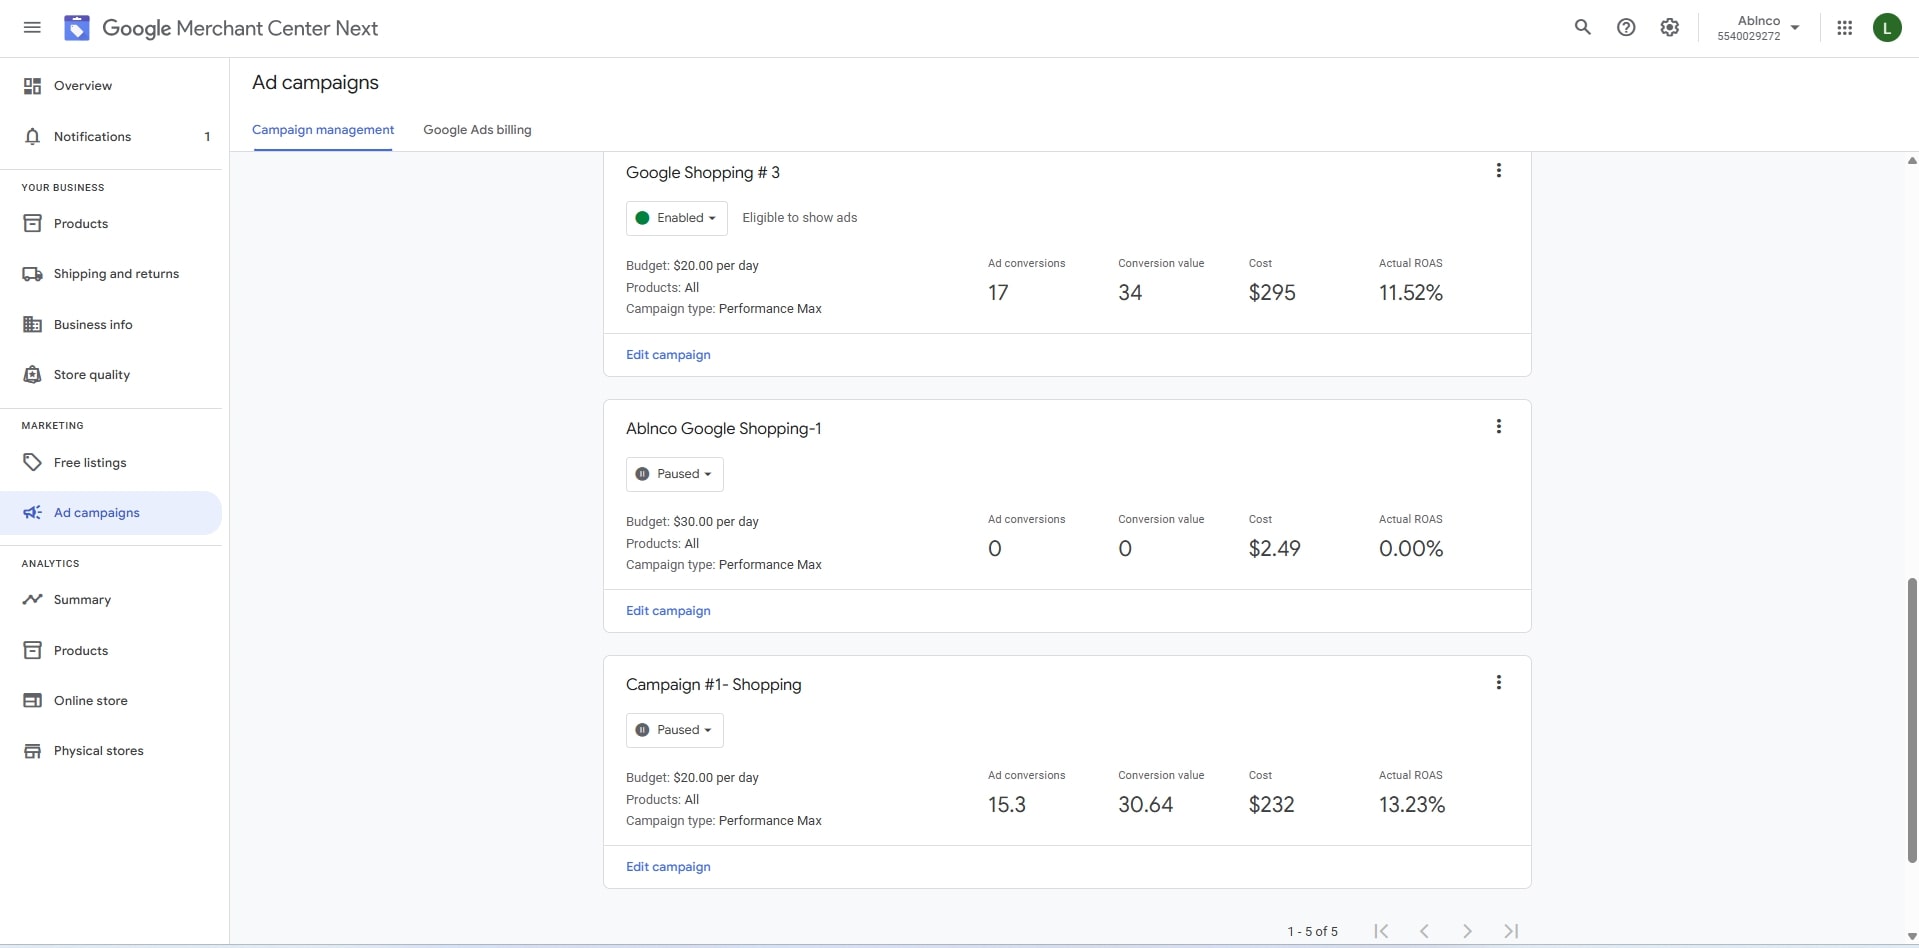
Task: Go to previous page of campaigns
Action: click(1424, 931)
